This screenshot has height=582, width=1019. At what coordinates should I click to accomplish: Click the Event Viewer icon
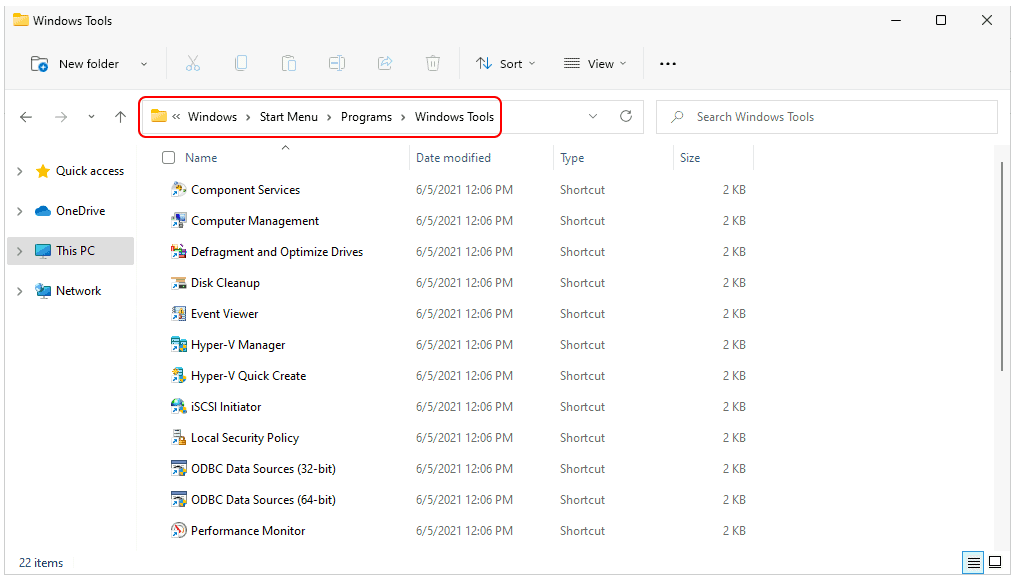coord(178,314)
